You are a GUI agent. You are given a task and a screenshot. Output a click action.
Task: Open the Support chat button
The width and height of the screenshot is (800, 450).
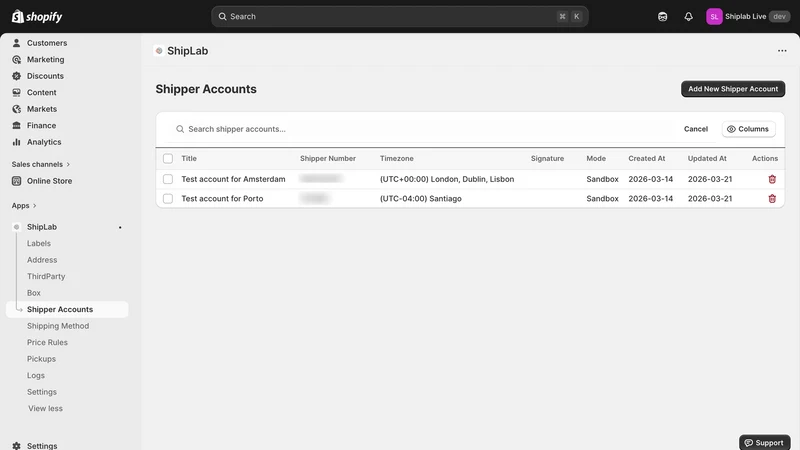(x=764, y=442)
